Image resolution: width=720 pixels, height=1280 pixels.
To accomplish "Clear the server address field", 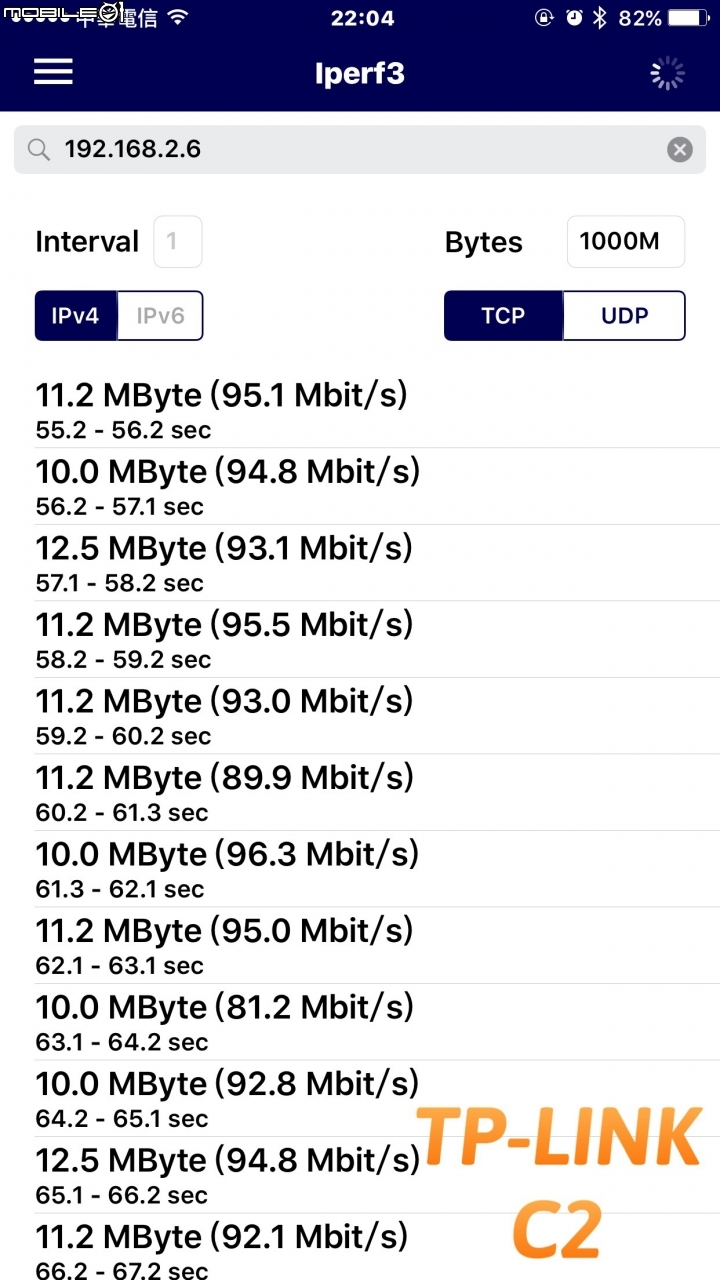I will click(679, 150).
